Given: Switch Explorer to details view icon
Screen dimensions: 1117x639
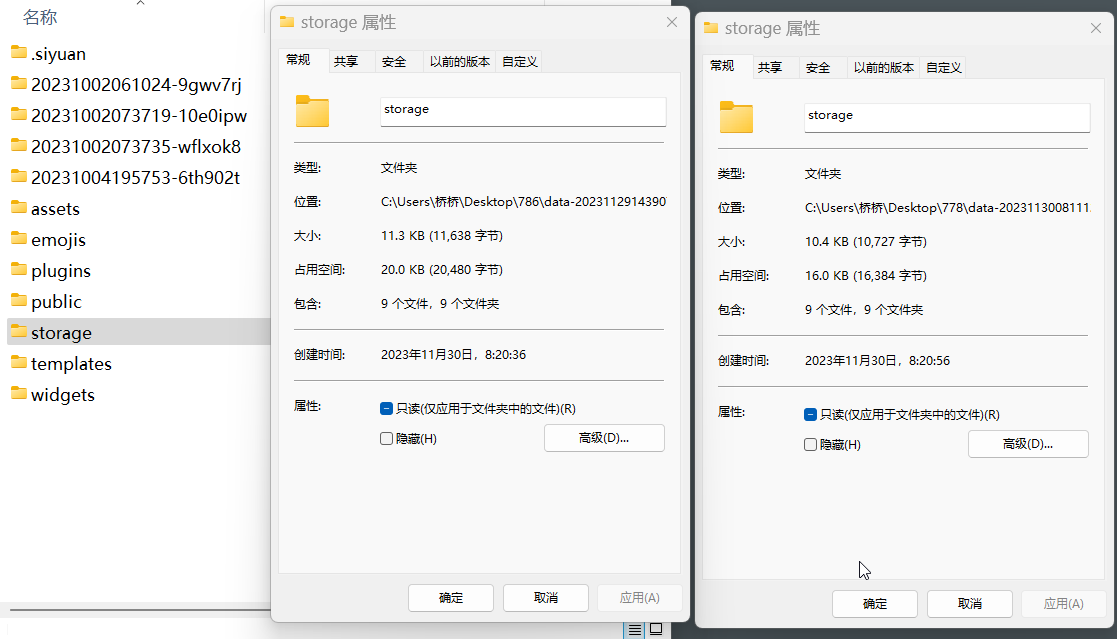Looking at the screenshot, I should pyautogui.click(x=634, y=630).
